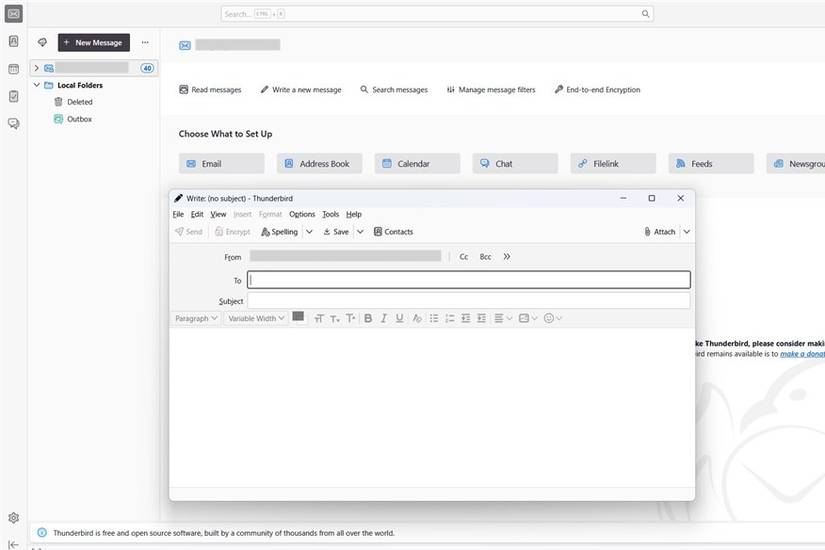Open folder pane options (three dots)
This screenshot has height=550, width=825.
click(x=145, y=42)
